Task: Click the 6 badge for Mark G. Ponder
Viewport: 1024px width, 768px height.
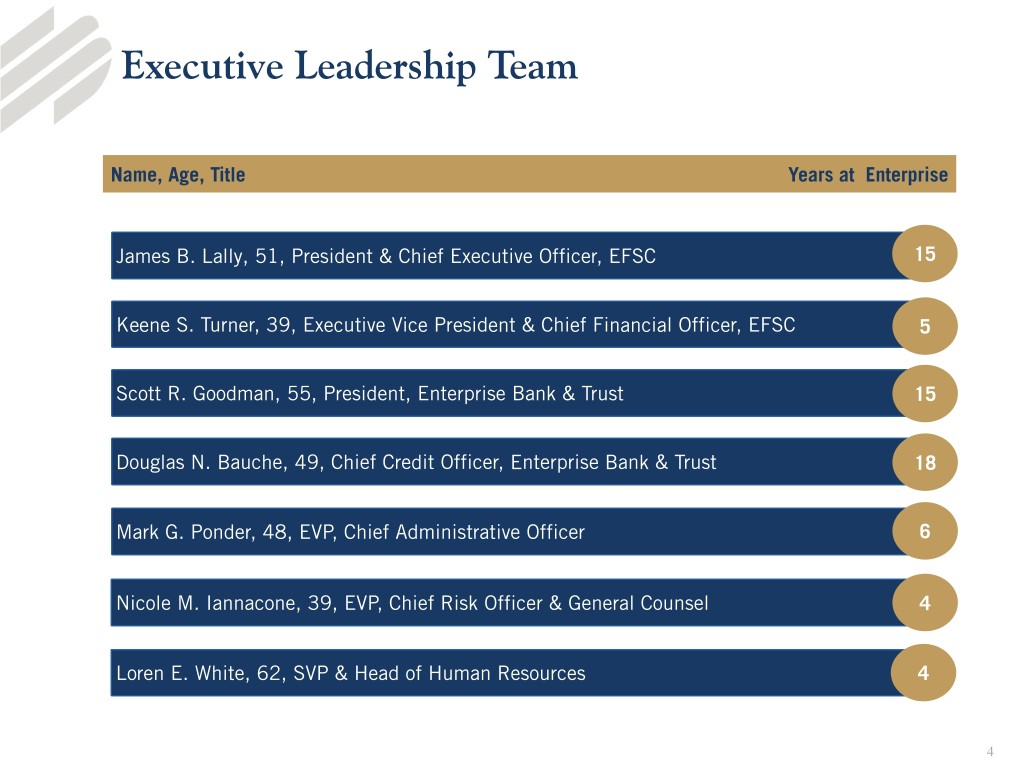Action: 926,532
